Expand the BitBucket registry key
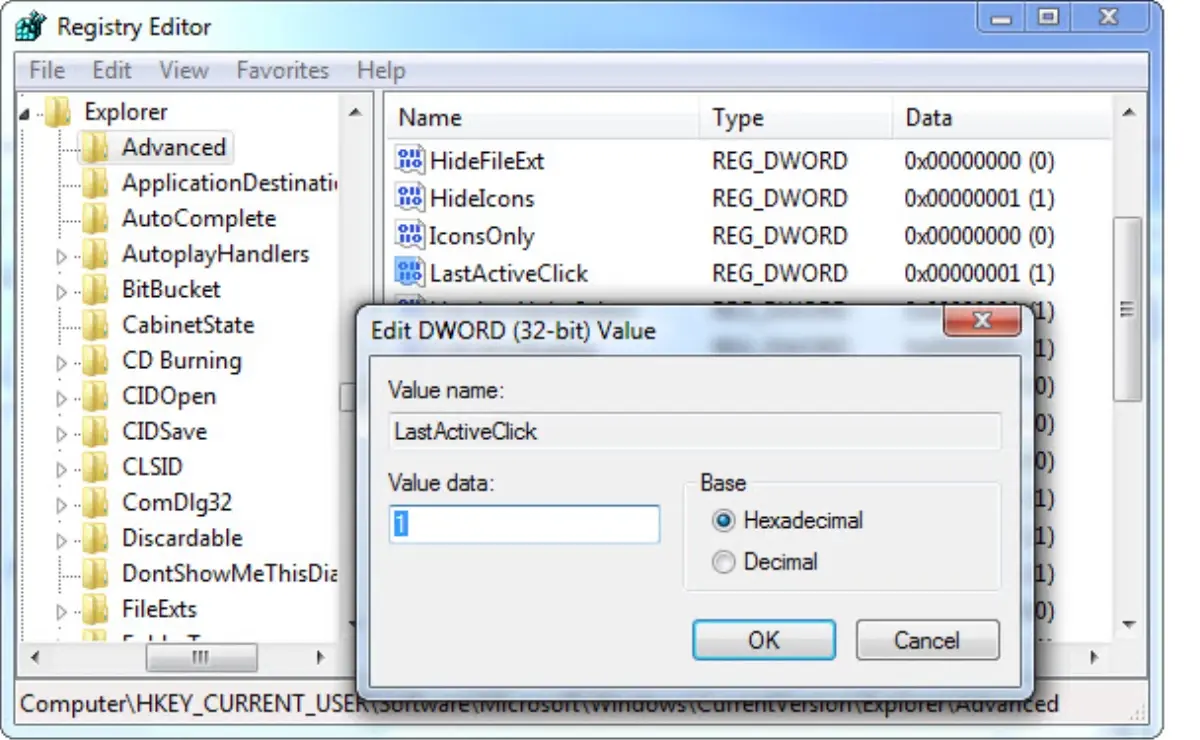 pyautogui.click(x=62, y=289)
